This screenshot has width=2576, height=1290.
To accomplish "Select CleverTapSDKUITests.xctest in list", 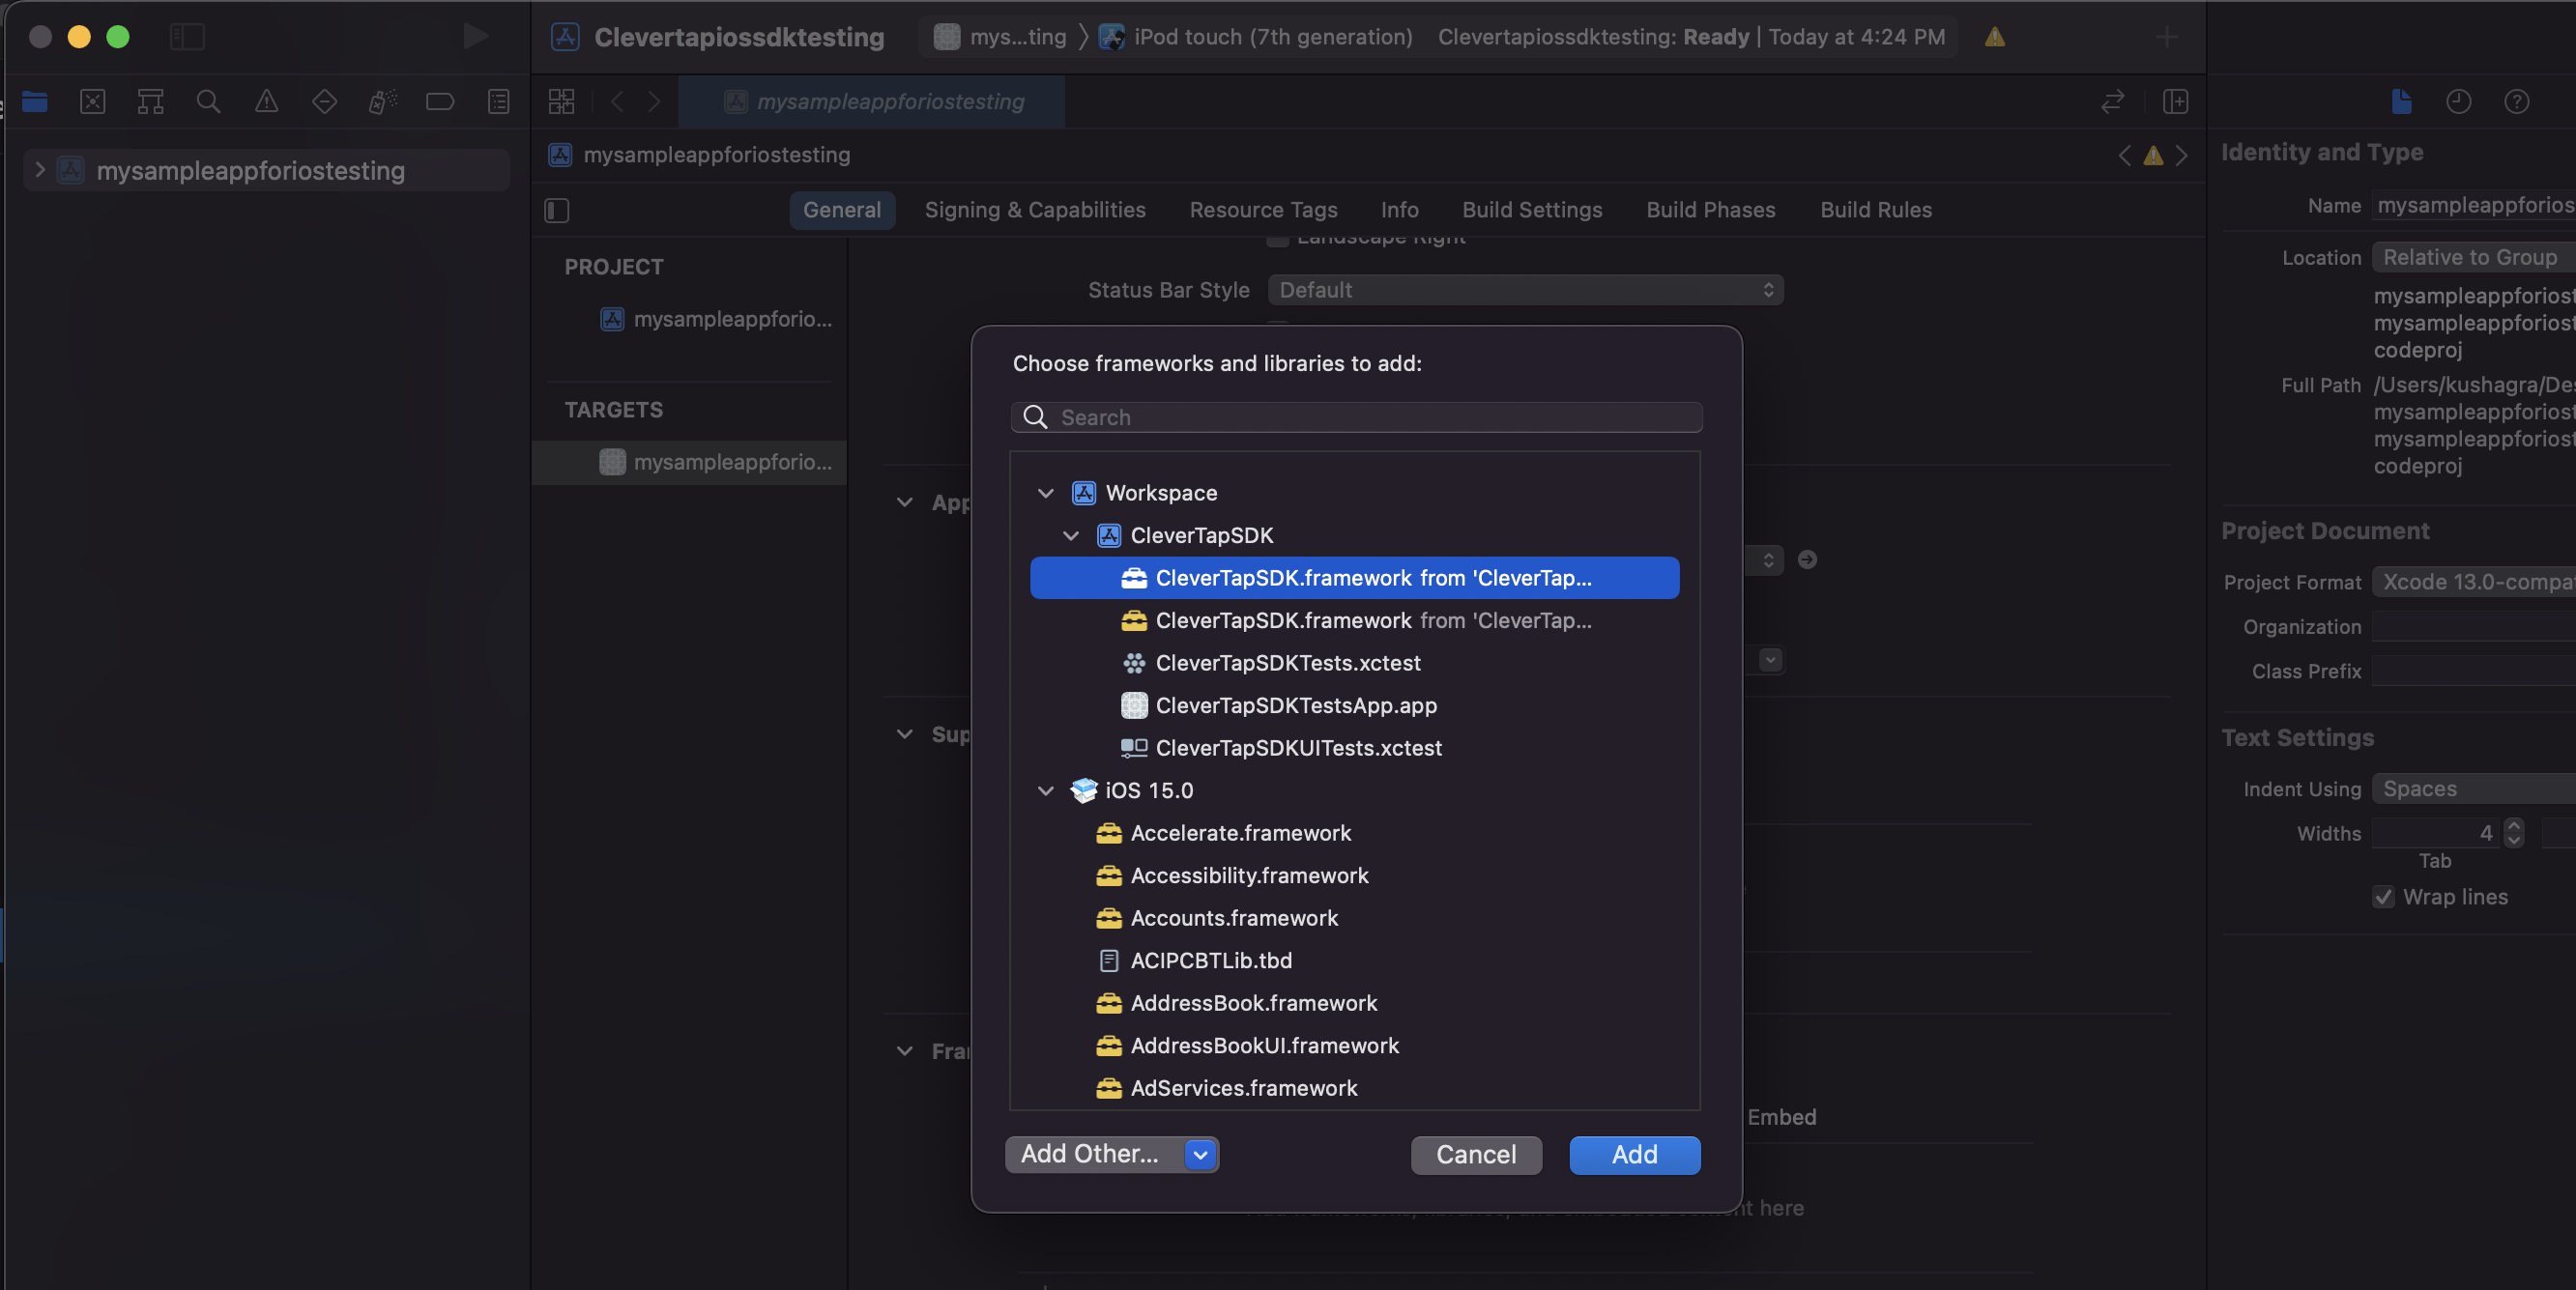I will click(1354, 748).
